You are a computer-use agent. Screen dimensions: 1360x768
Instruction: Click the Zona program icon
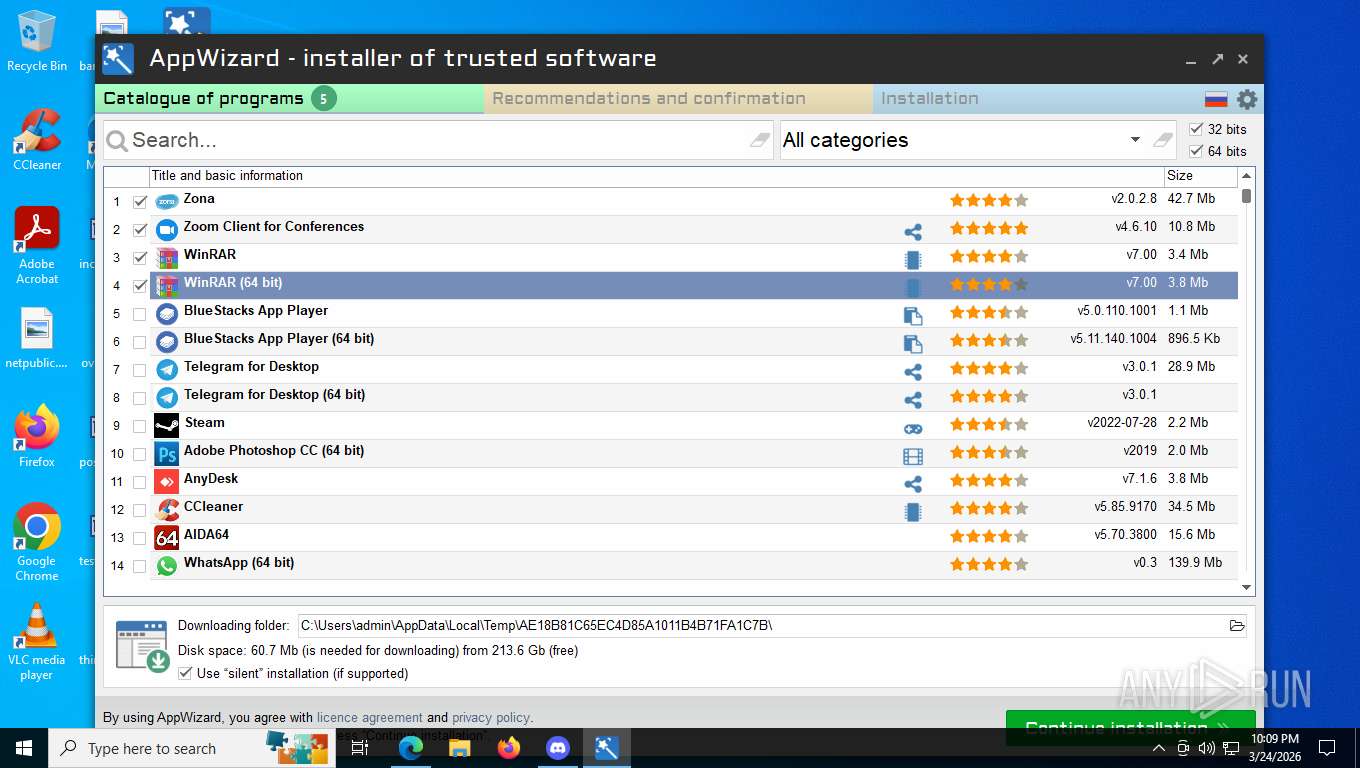pyautogui.click(x=167, y=202)
